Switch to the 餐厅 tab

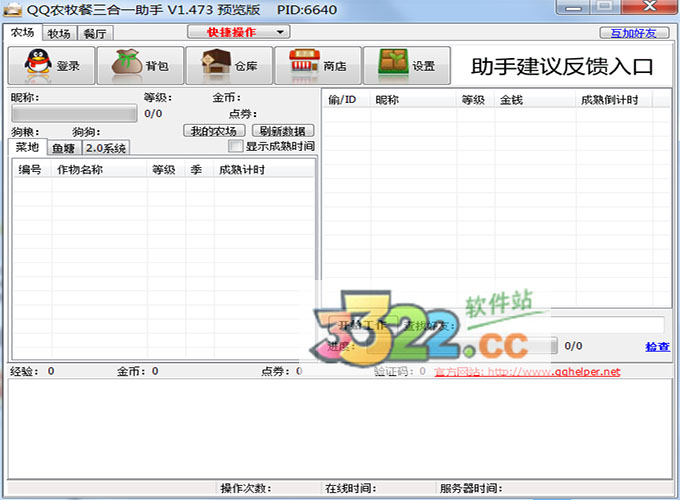pyautogui.click(x=95, y=33)
